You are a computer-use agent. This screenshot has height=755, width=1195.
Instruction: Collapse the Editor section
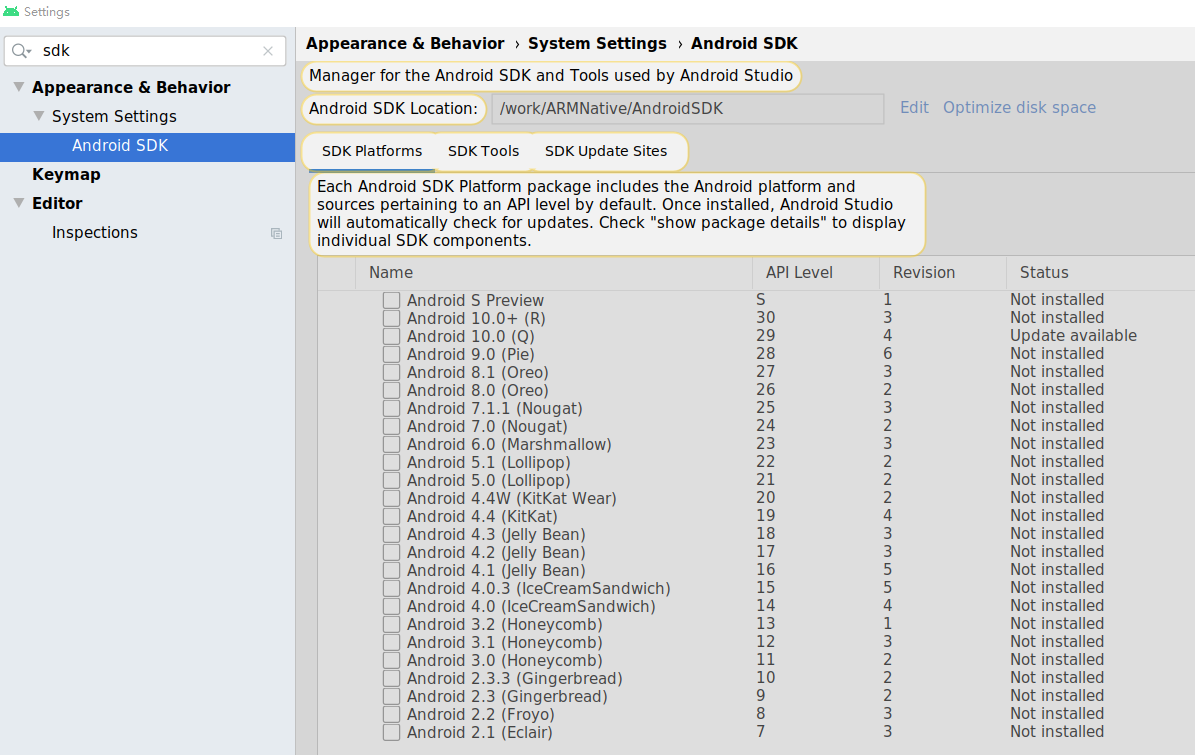[19, 203]
